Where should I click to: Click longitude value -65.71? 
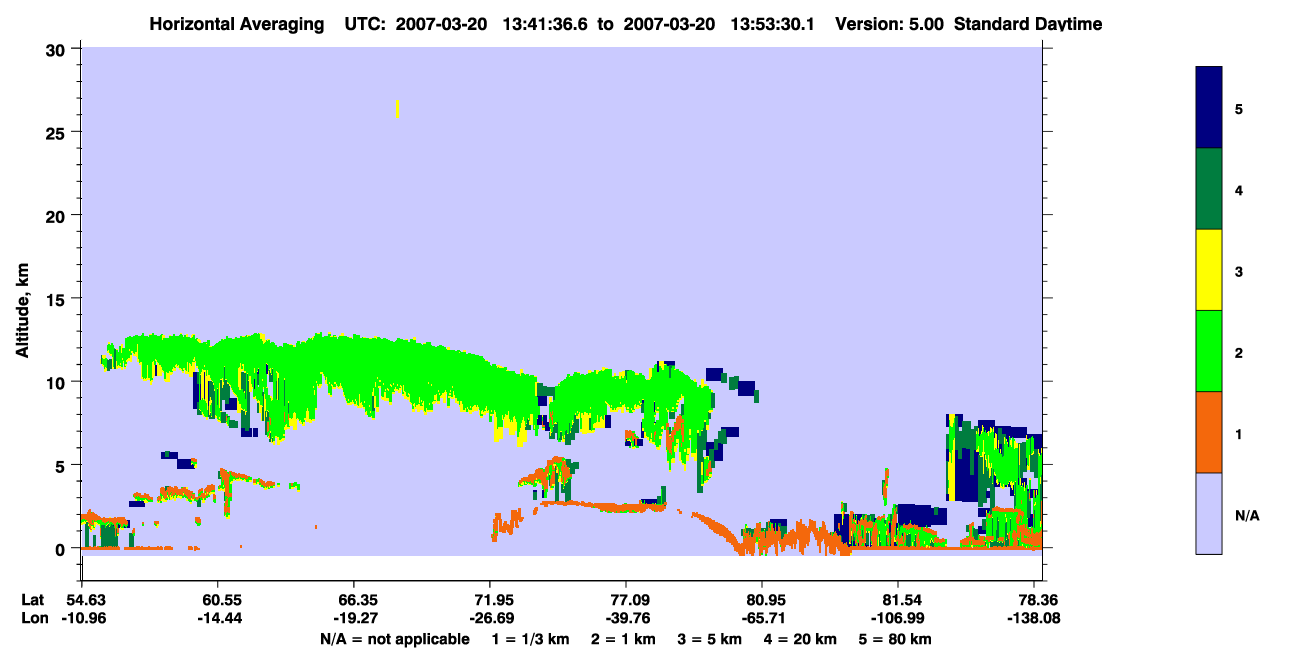click(762, 618)
